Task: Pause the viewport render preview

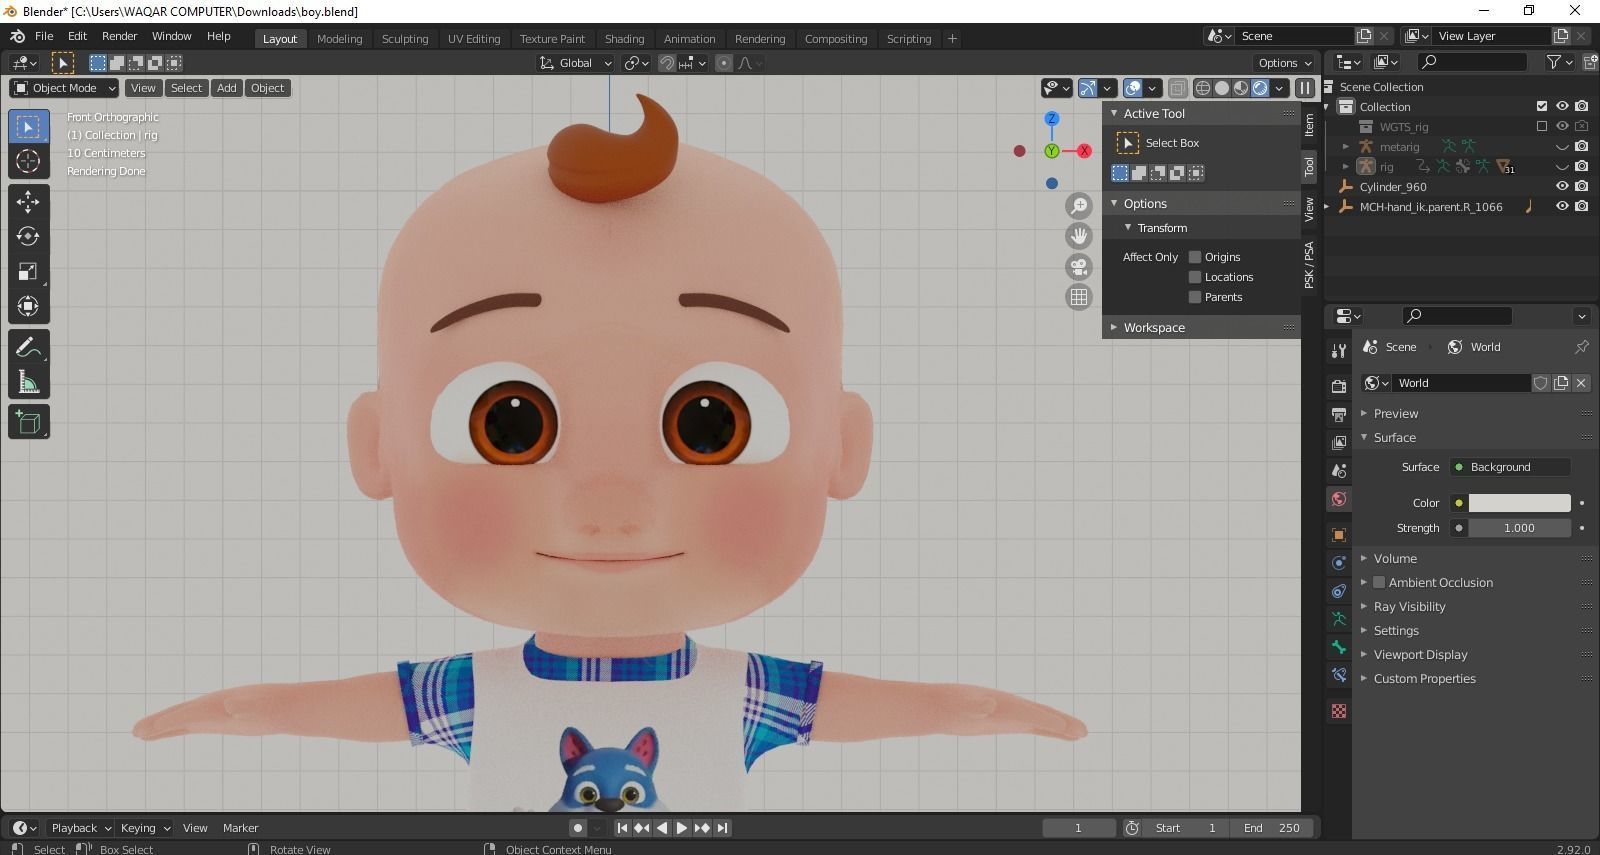Action: [1305, 88]
